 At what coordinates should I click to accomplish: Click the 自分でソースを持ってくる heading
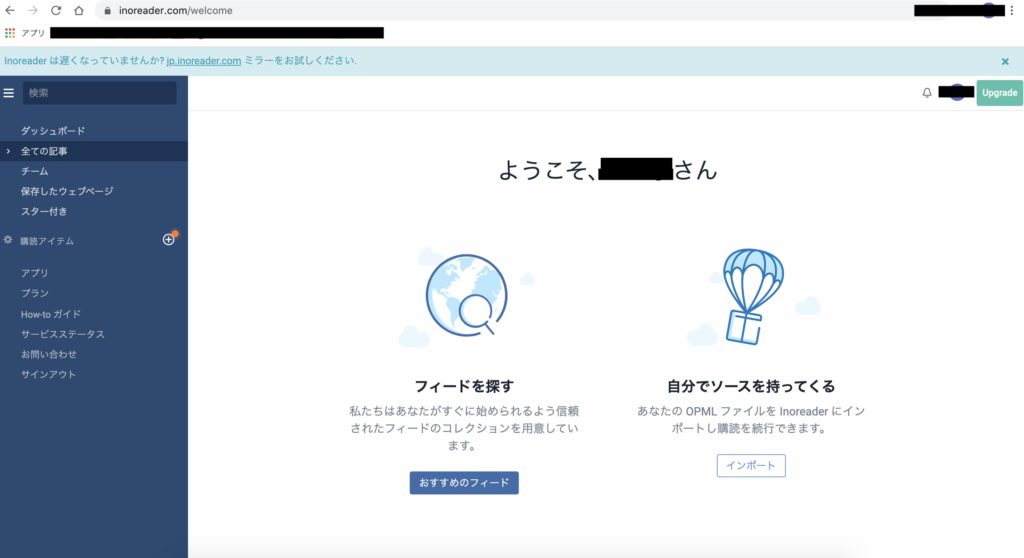pyautogui.click(x=751, y=386)
